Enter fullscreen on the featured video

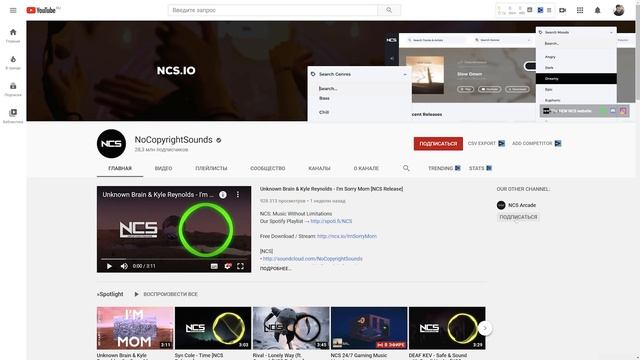[240, 266]
